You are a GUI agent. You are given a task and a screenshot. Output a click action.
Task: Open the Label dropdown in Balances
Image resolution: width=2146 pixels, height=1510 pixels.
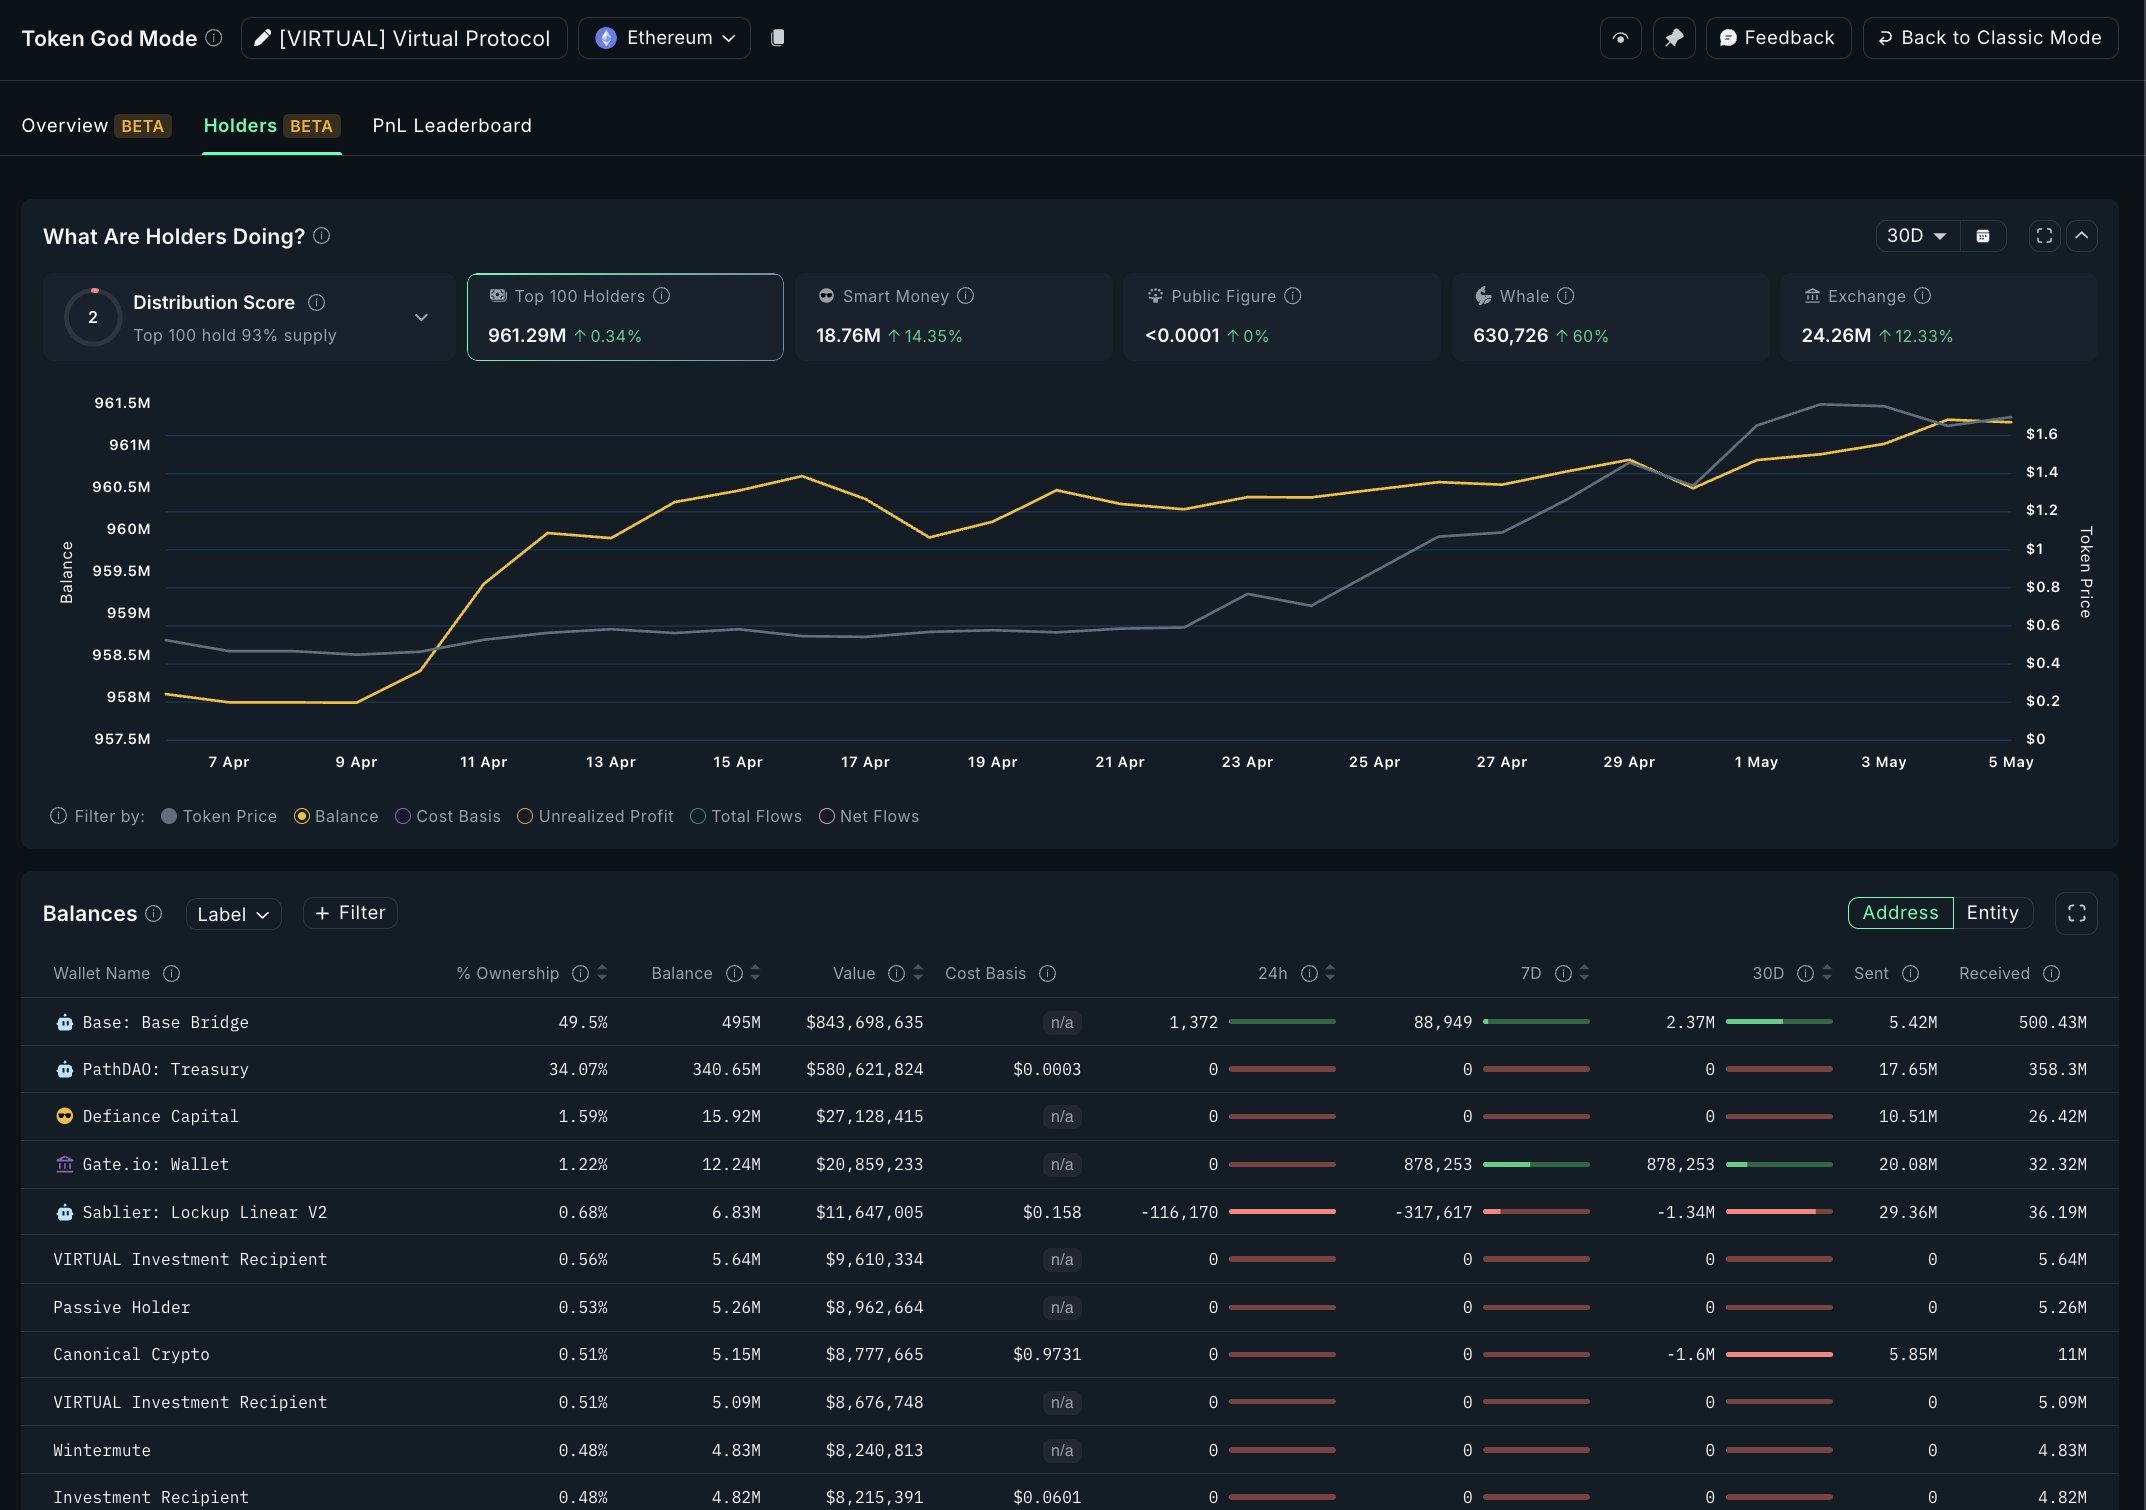click(233, 913)
